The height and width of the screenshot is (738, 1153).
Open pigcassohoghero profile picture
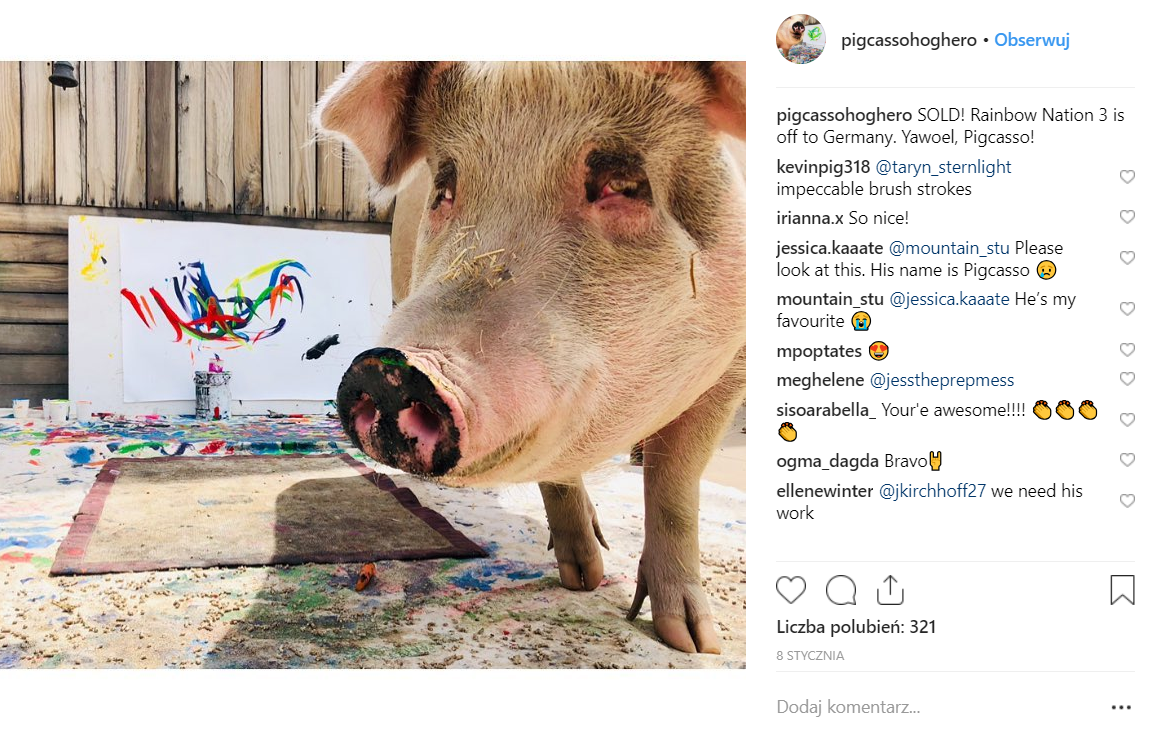801,40
